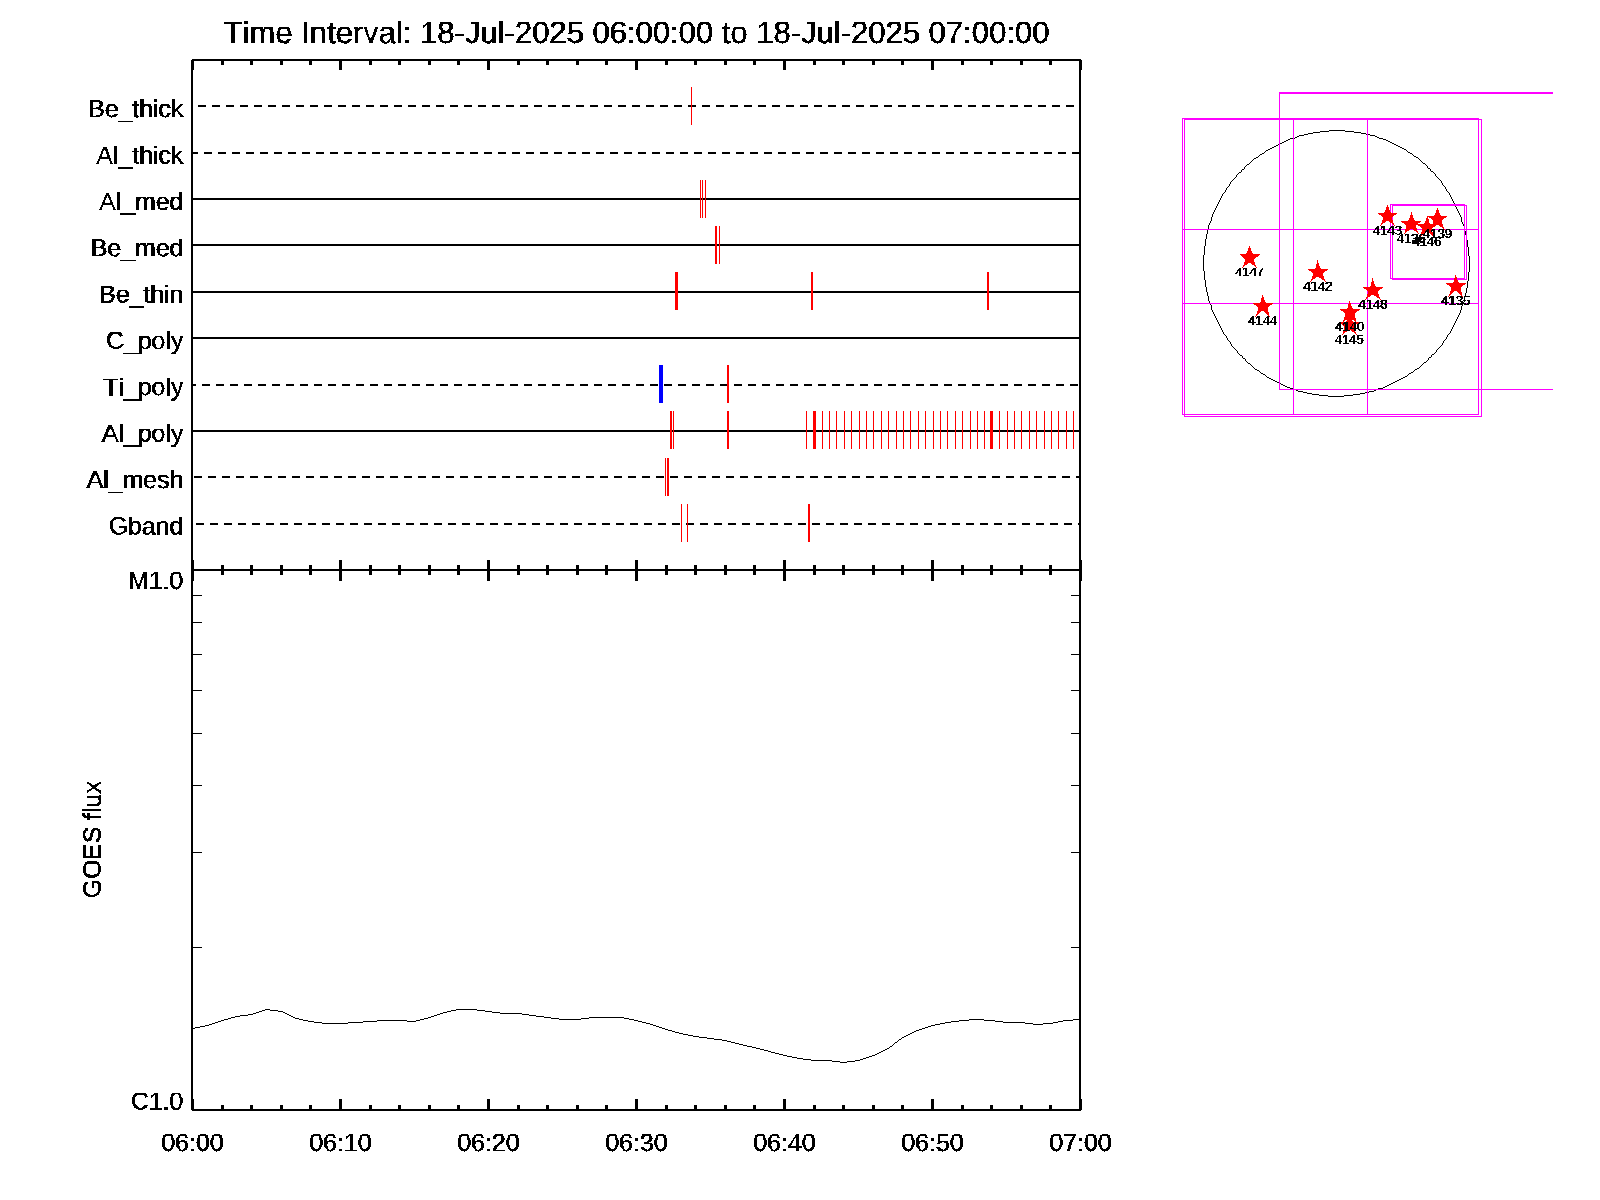The width and height of the screenshot is (1600, 1200).
Task: Click the GOES flux axis title
Action: point(92,840)
